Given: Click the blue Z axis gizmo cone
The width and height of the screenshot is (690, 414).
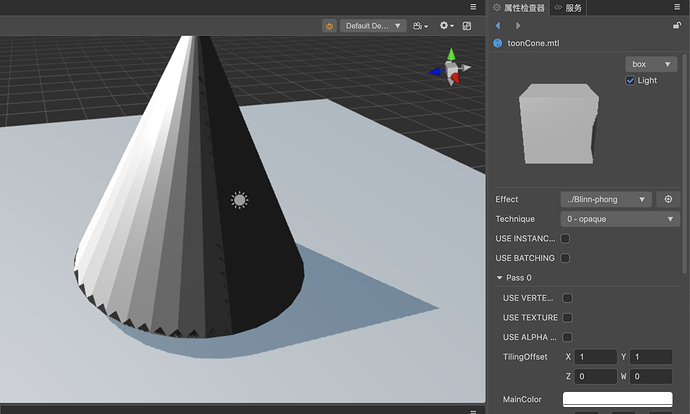Looking at the screenshot, I should click(435, 71).
